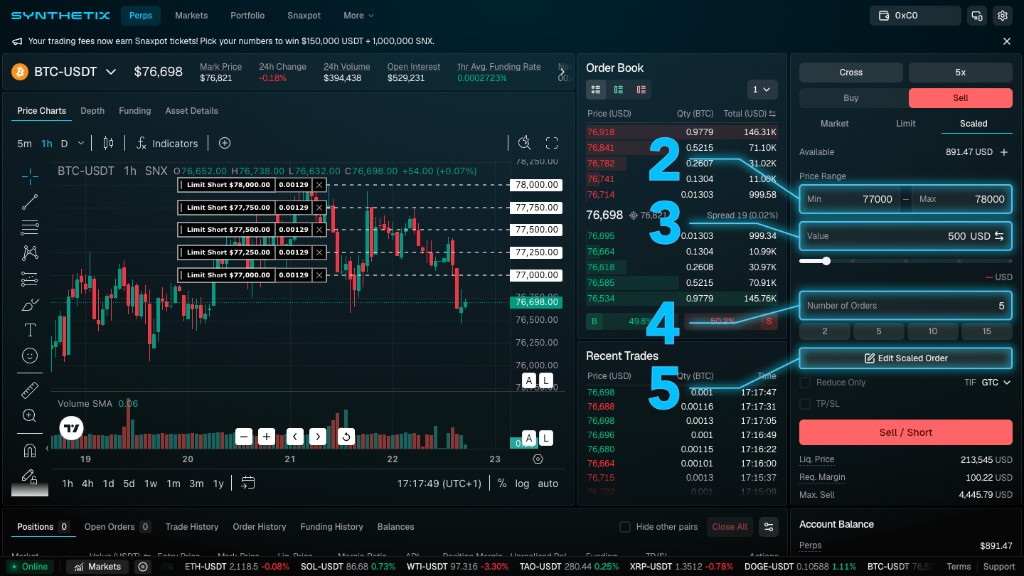This screenshot has height=576, width=1024.
Task: Go to the Portfolio page
Action: [x=248, y=16]
